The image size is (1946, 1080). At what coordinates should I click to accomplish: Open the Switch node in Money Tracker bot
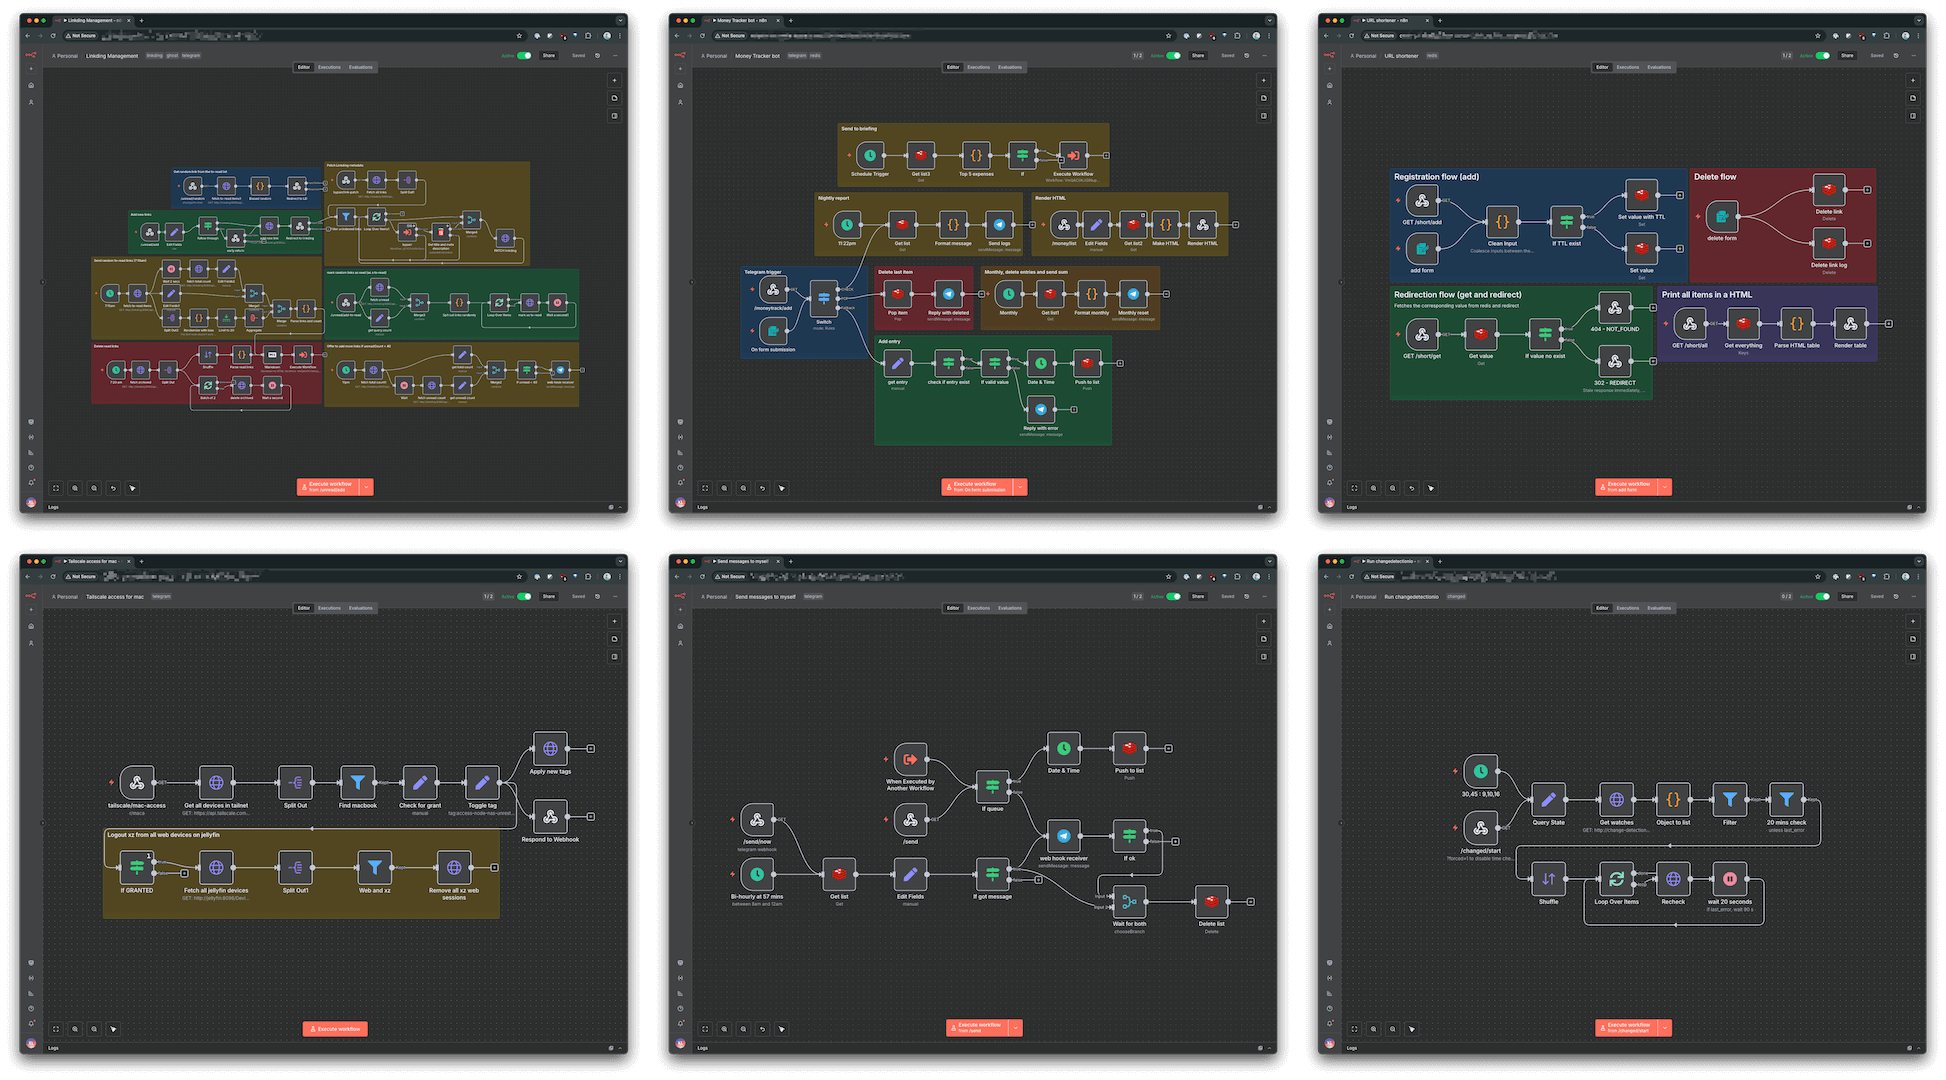823,298
